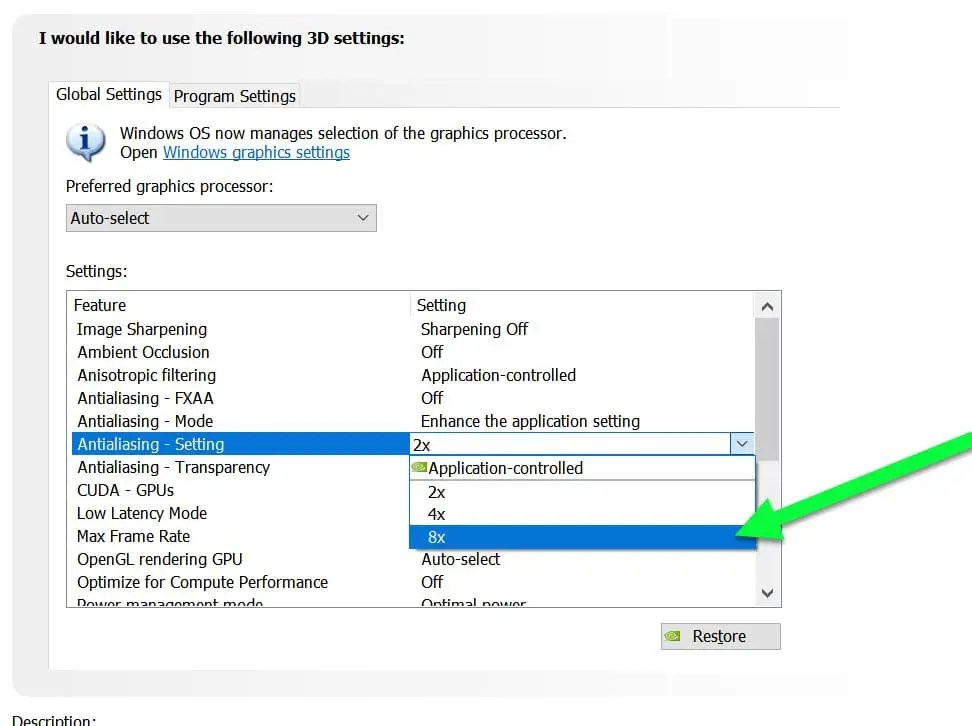972x726 pixels.
Task: Collapse the Antialiasing Setting dropdown arrow
Action: (x=742, y=444)
